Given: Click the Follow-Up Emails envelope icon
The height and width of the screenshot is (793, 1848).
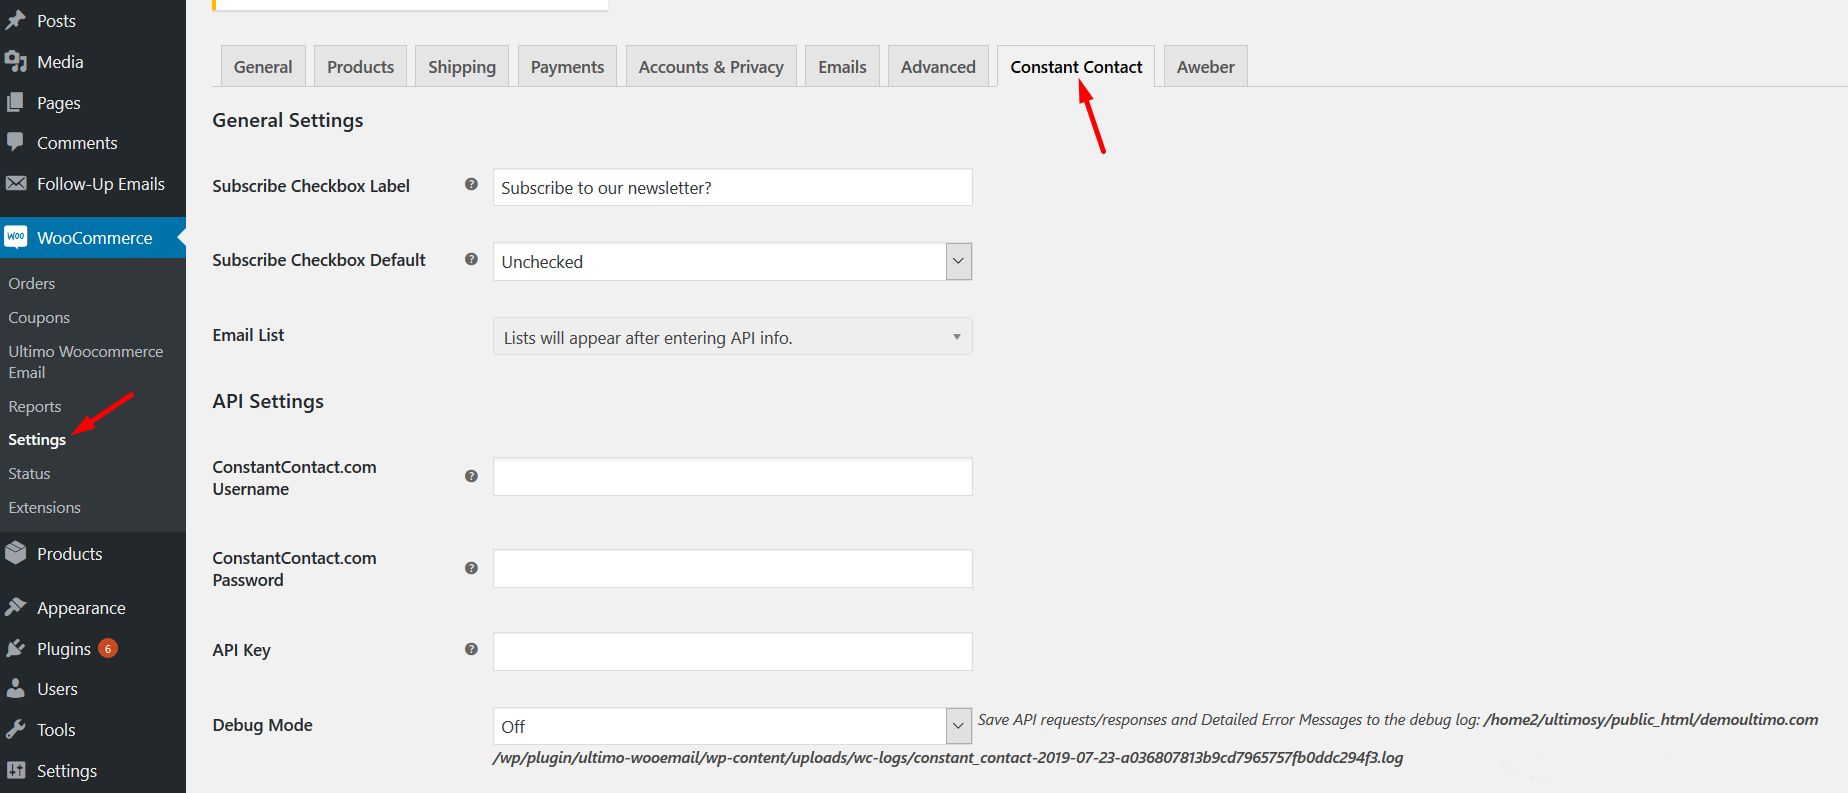Looking at the screenshot, I should coord(16,184).
